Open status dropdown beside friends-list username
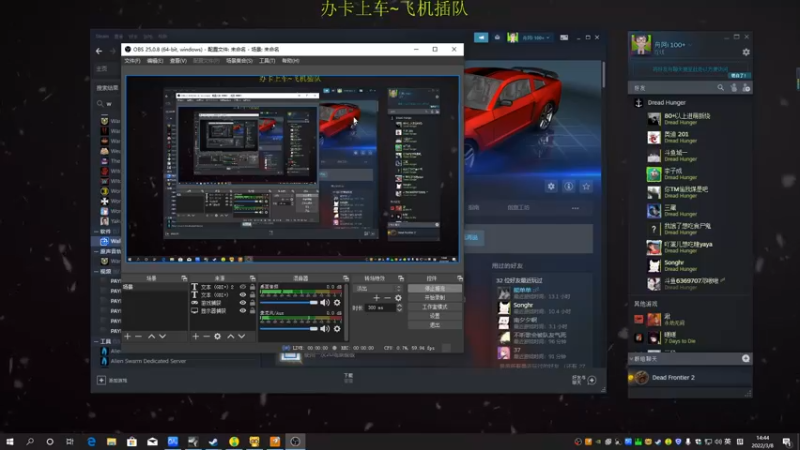 (x=690, y=45)
